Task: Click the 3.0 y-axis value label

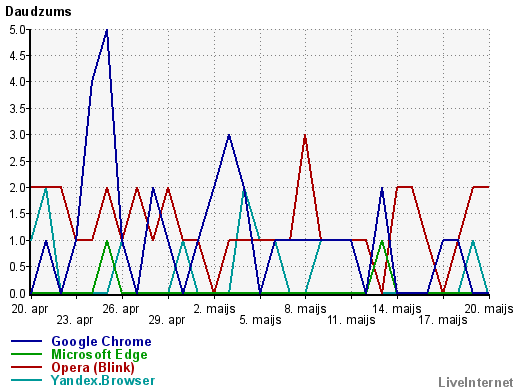Action: [x=17, y=135]
